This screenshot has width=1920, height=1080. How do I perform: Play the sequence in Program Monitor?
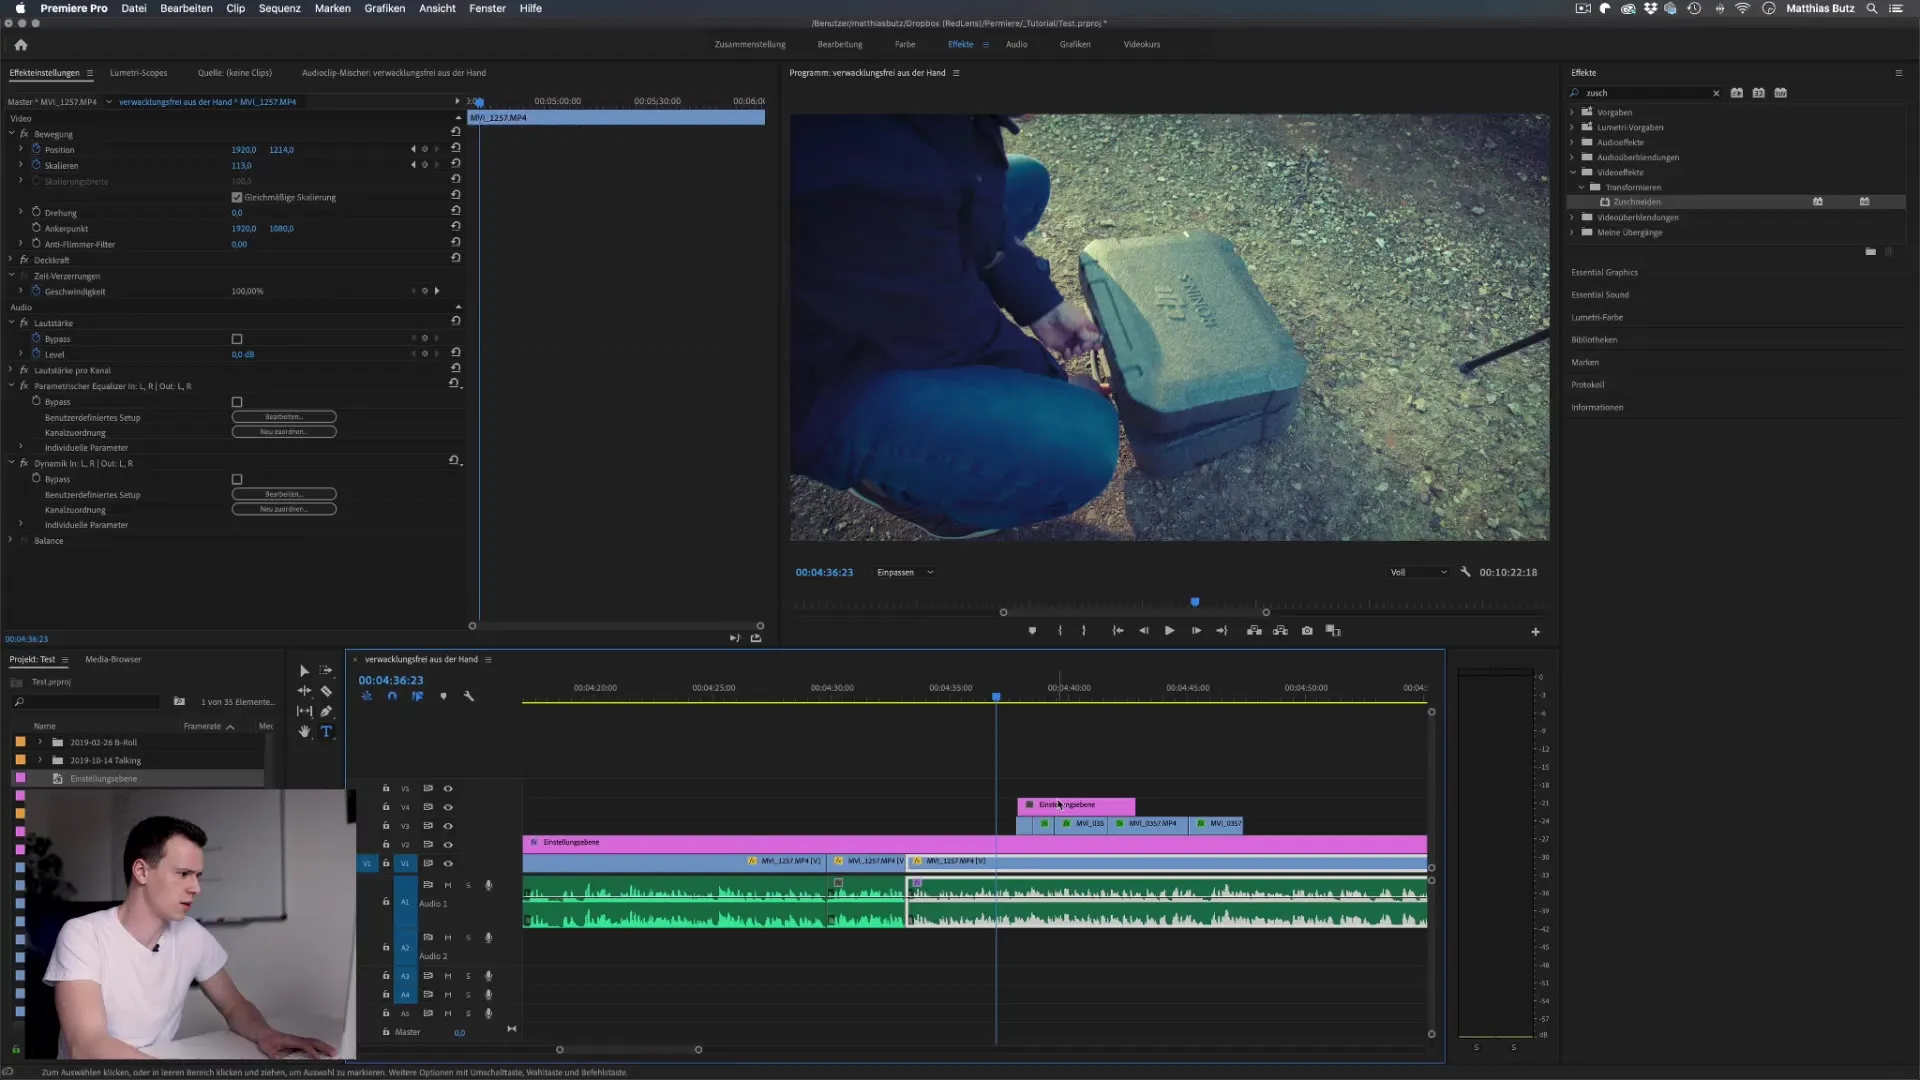(x=1169, y=631)
